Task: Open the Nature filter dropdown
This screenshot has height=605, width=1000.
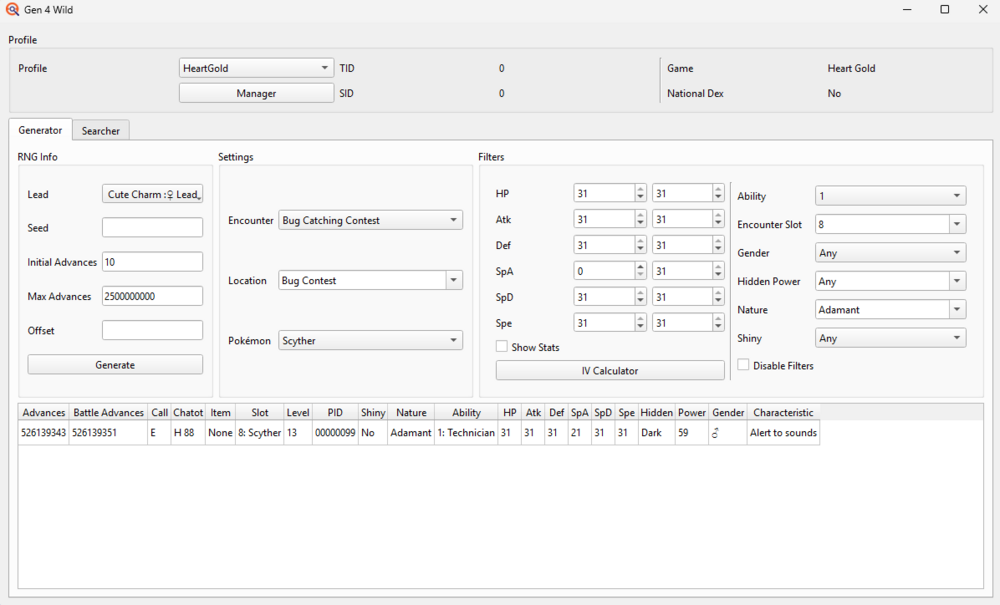Action: pos(890,310)
